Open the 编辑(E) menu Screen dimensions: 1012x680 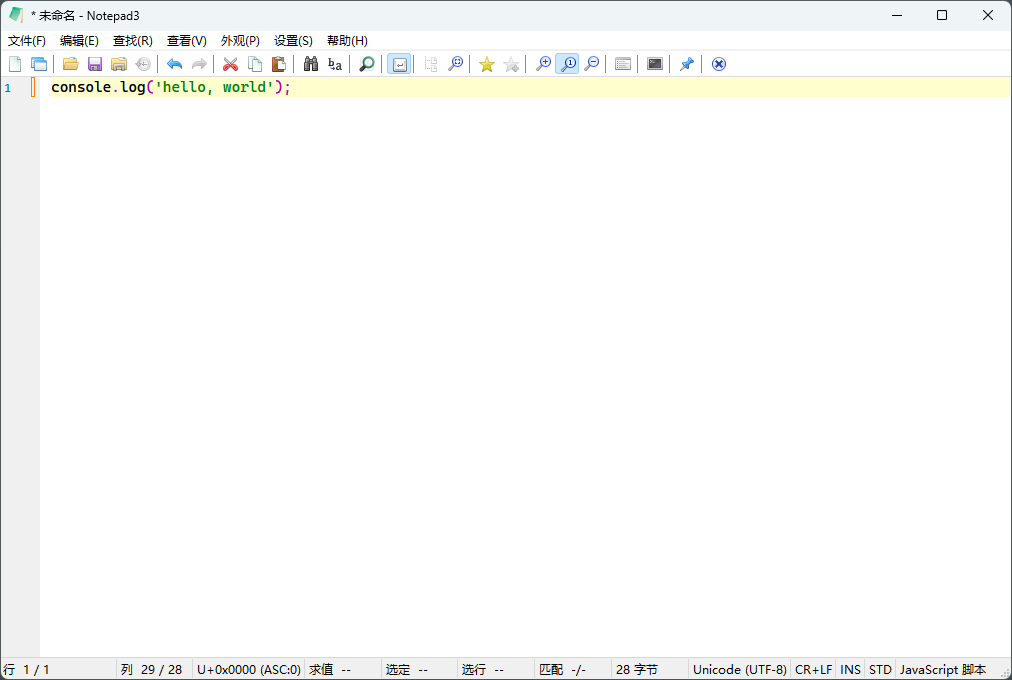(x=79, y=41)
